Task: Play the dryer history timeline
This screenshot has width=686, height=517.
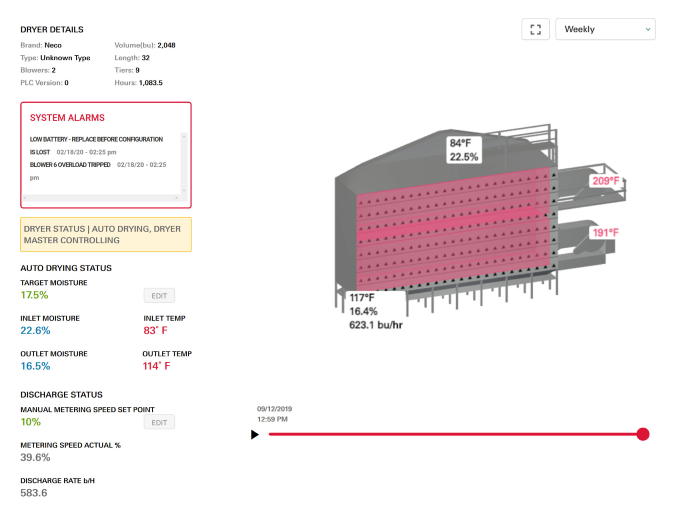Action: 255,434
